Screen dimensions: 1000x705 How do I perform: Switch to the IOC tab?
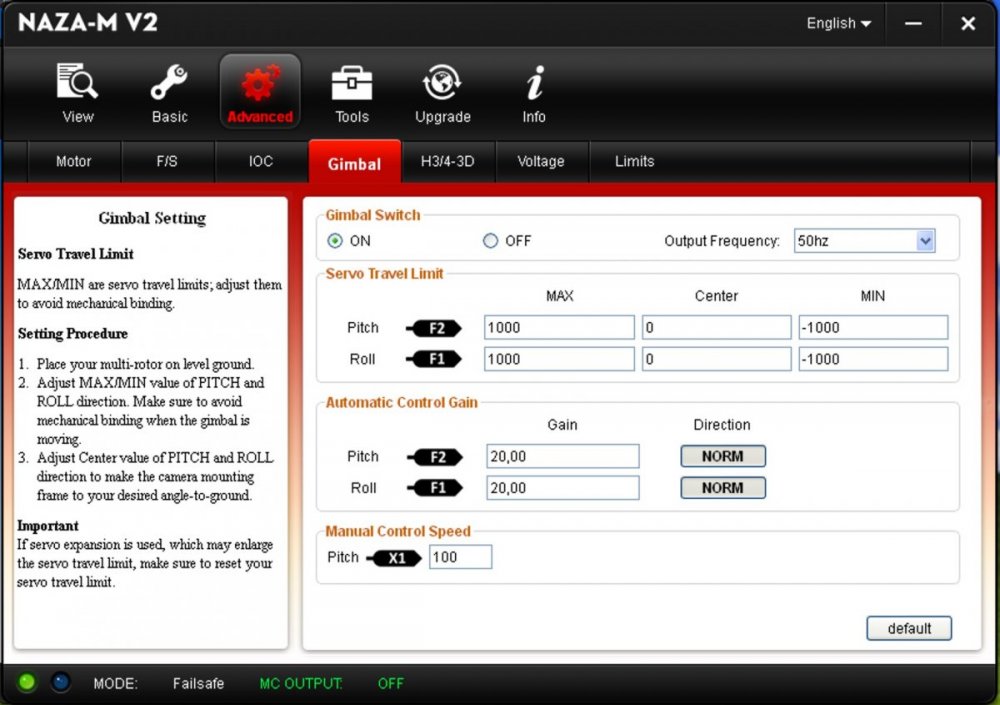coord(261,161)
